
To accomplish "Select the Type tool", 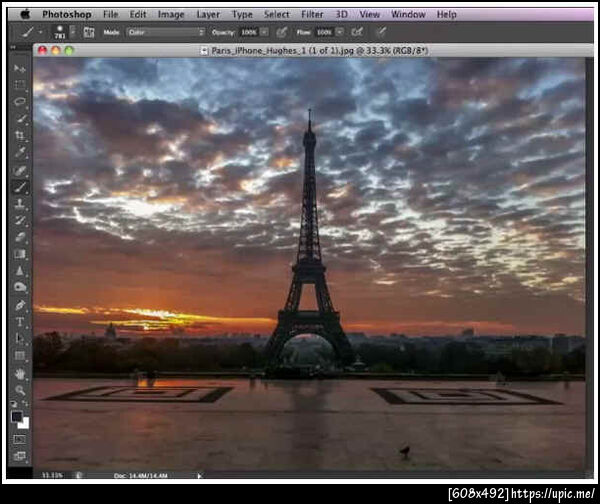I will click(x=19, y=322).
